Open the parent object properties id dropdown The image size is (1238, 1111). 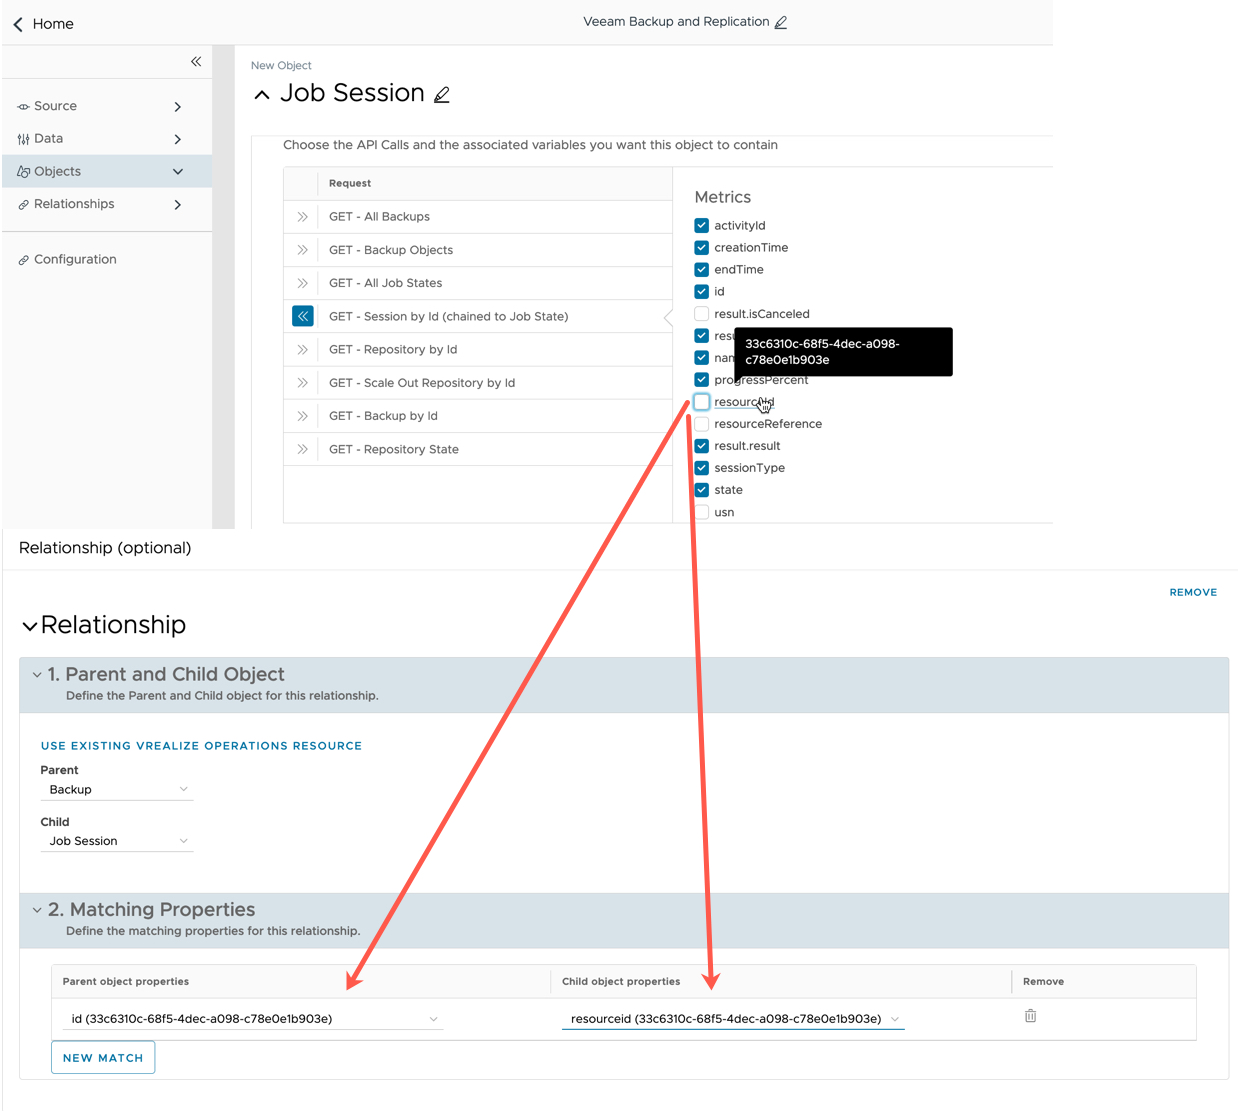coord(253,1019)
